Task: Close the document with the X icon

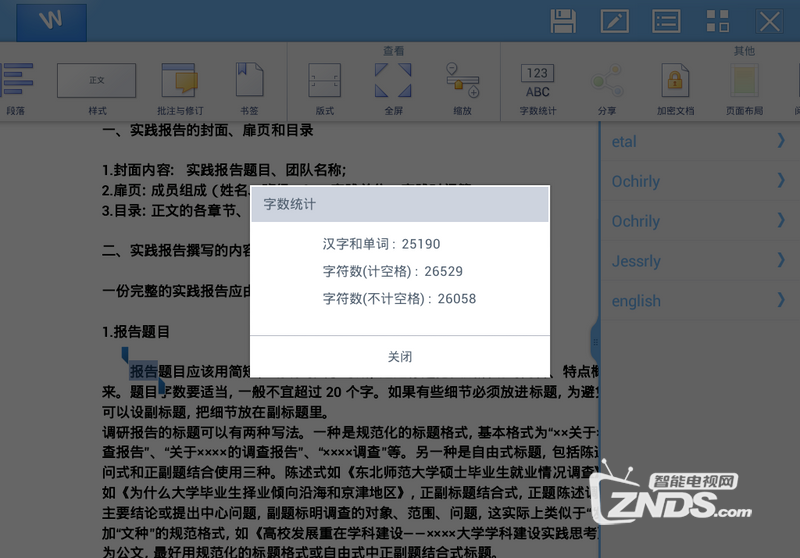Action: 769,21
